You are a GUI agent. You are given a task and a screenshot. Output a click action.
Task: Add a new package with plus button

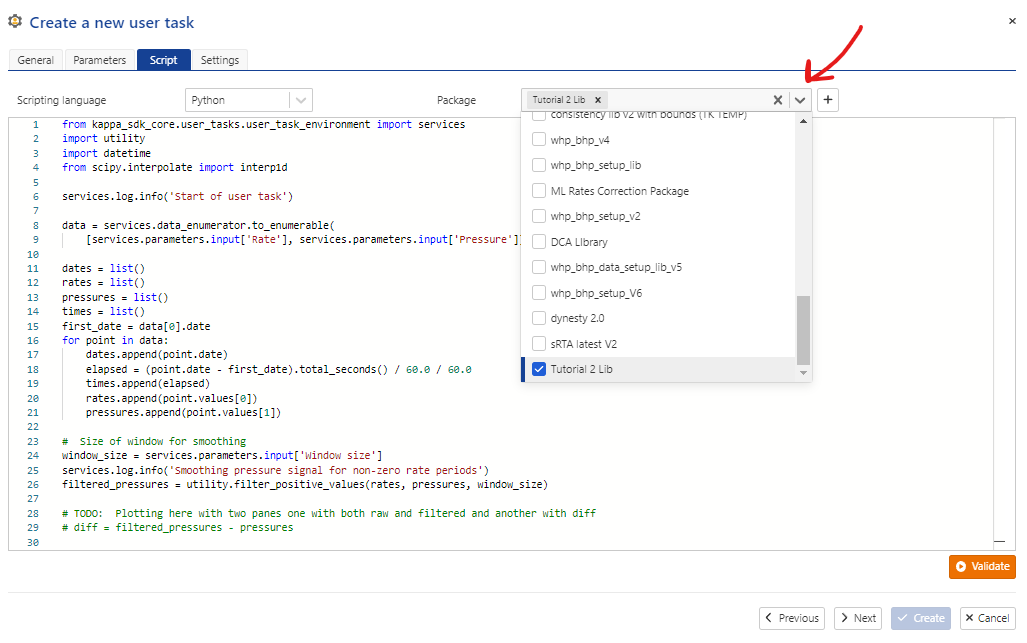tap(828, 100)
